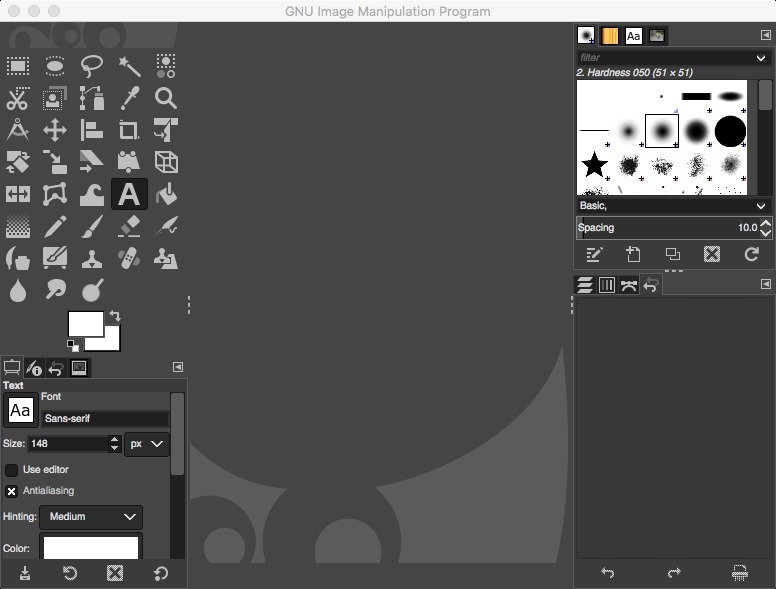
Task: Select the Free Select lasso tool
Action: [x=92, y=66]
